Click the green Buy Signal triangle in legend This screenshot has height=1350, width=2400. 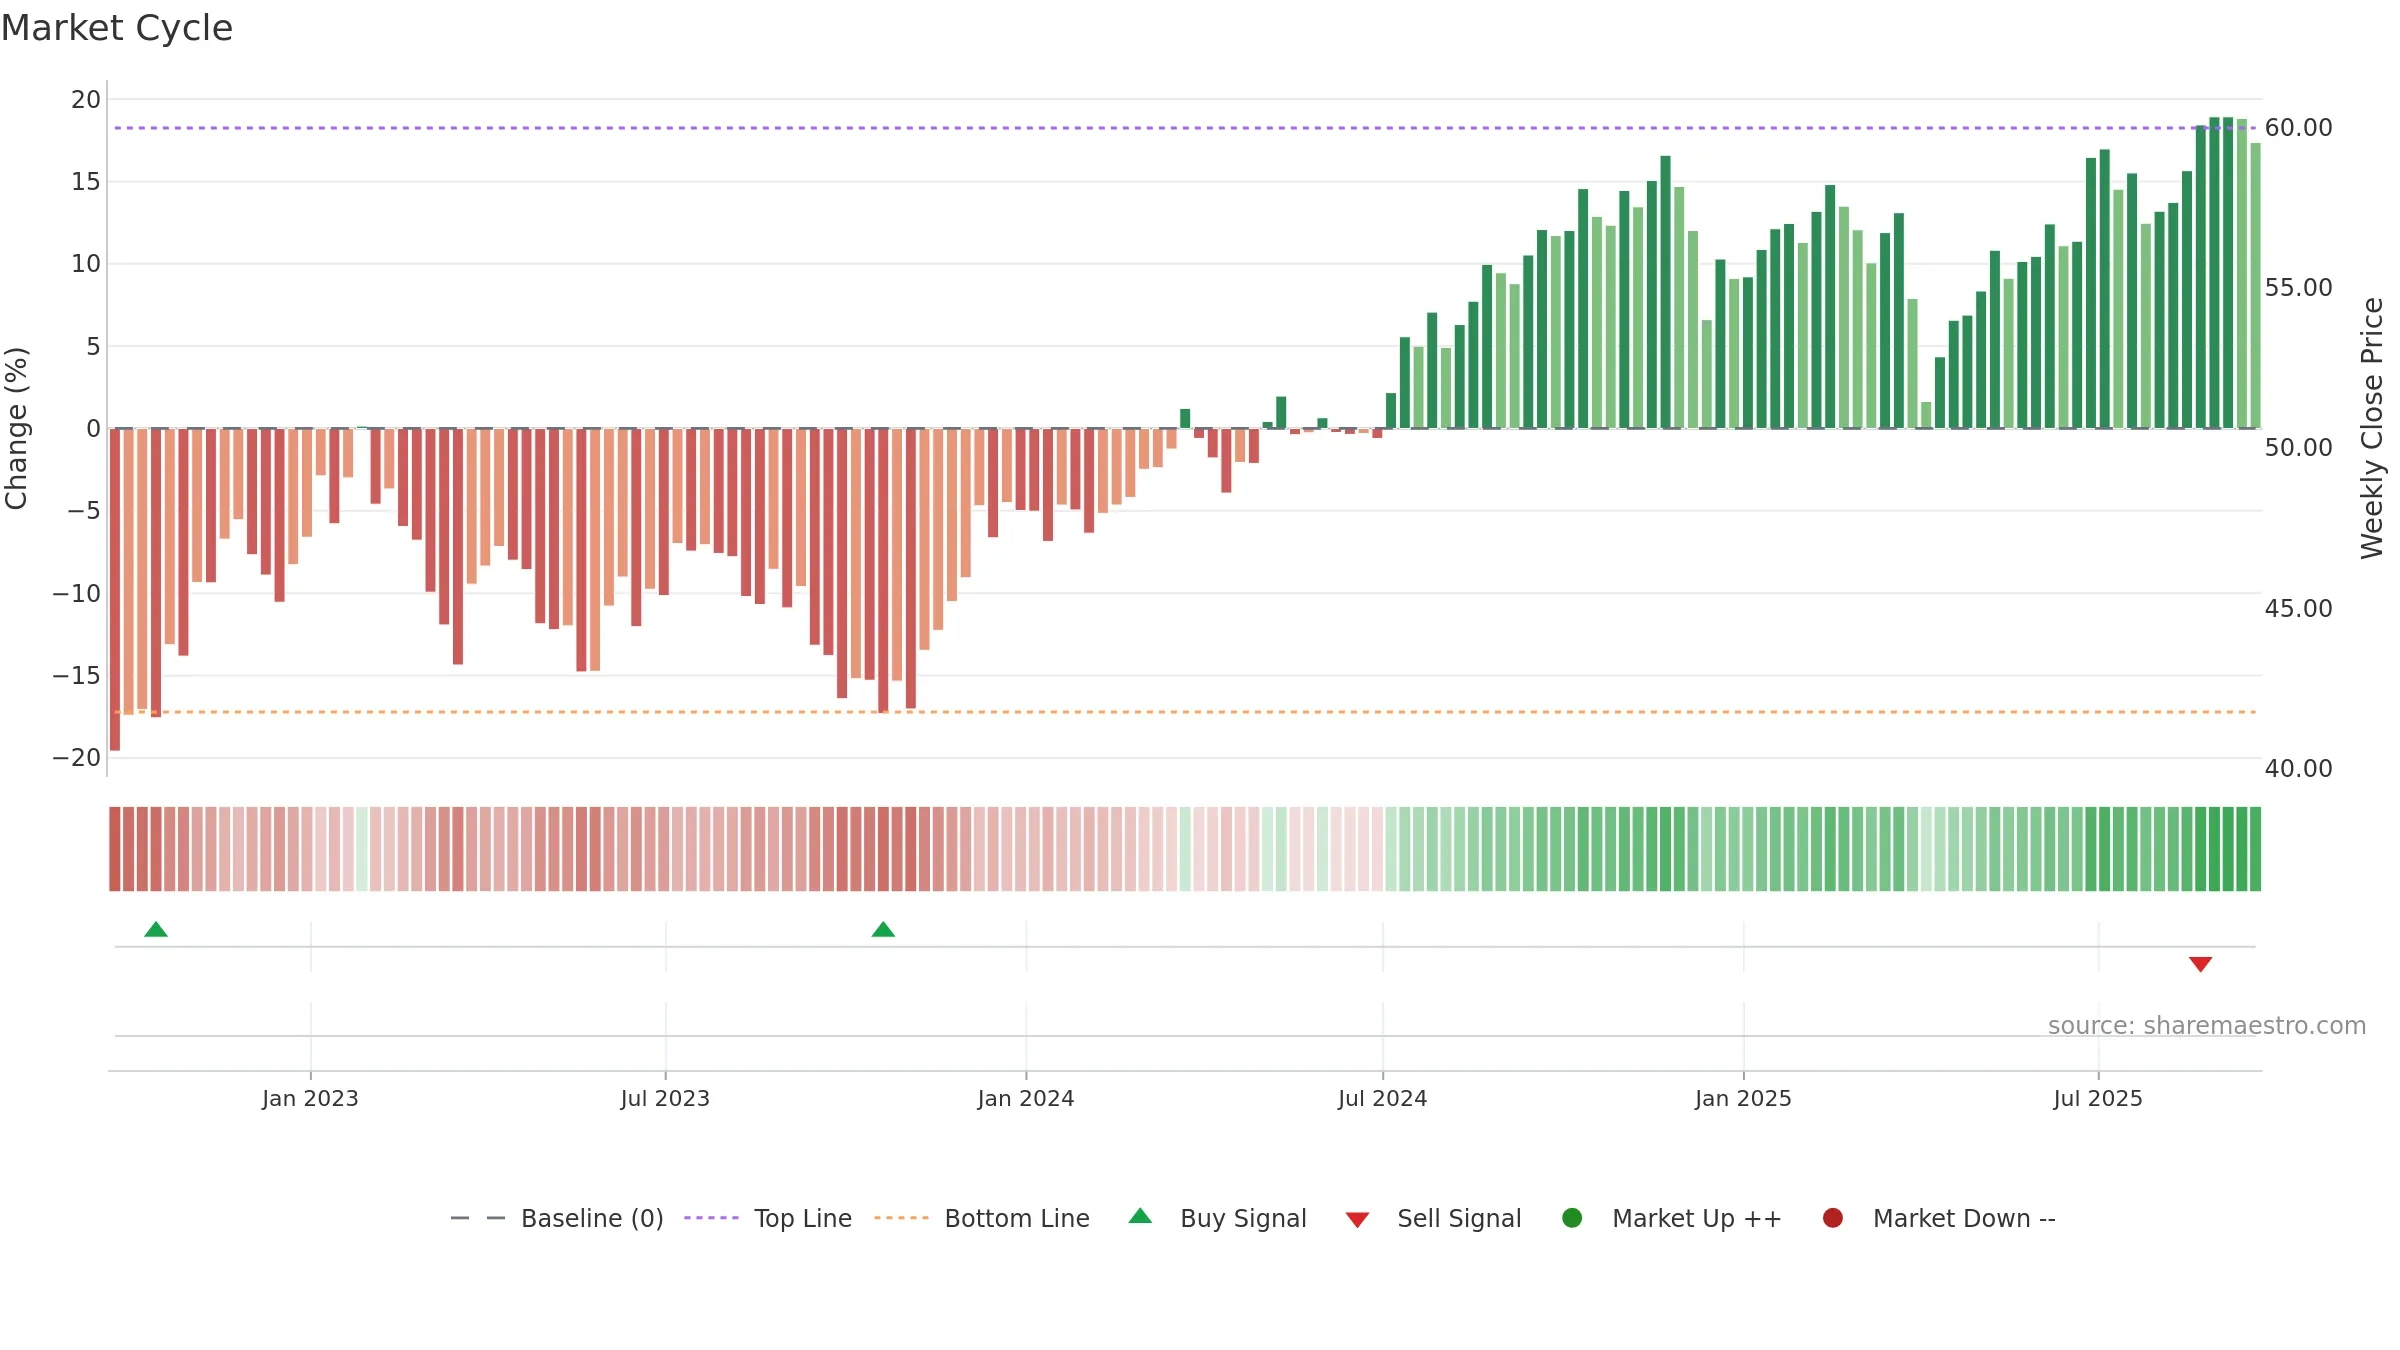pos(1140,1216)
